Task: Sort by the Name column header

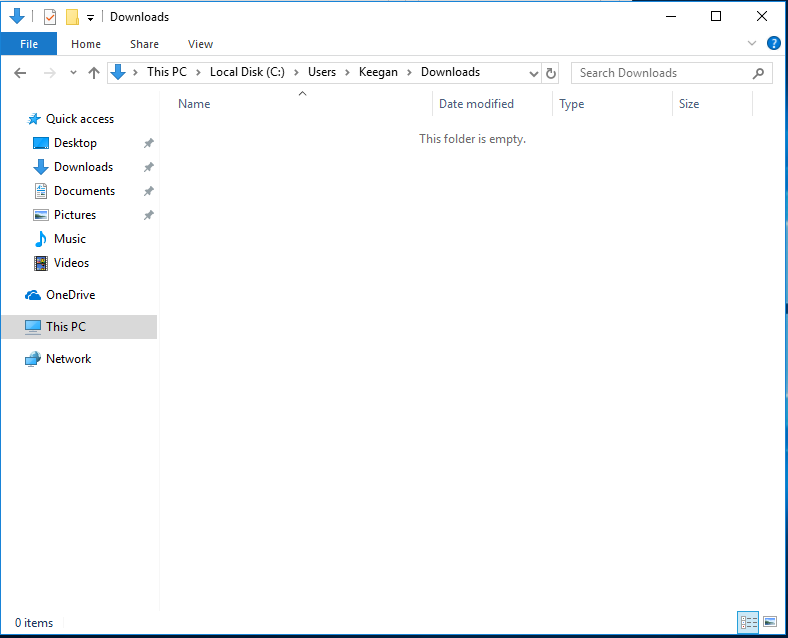Action: [x=194, y=103]
